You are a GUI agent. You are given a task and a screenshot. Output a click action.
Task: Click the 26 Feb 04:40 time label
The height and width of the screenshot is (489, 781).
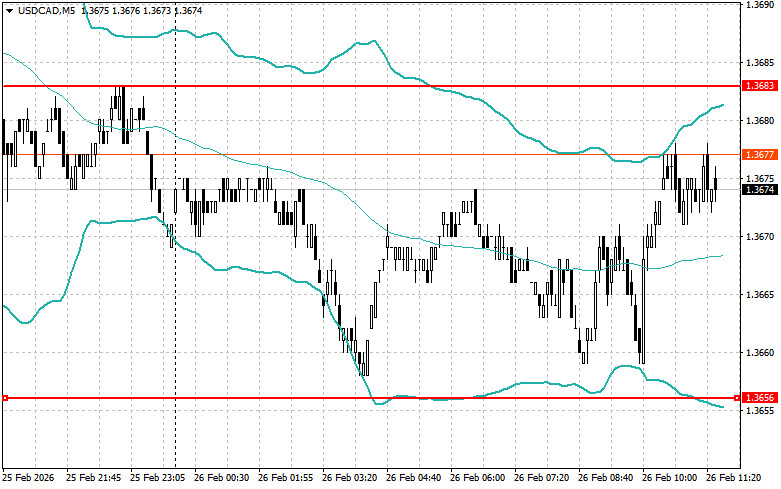click(413, 478)
